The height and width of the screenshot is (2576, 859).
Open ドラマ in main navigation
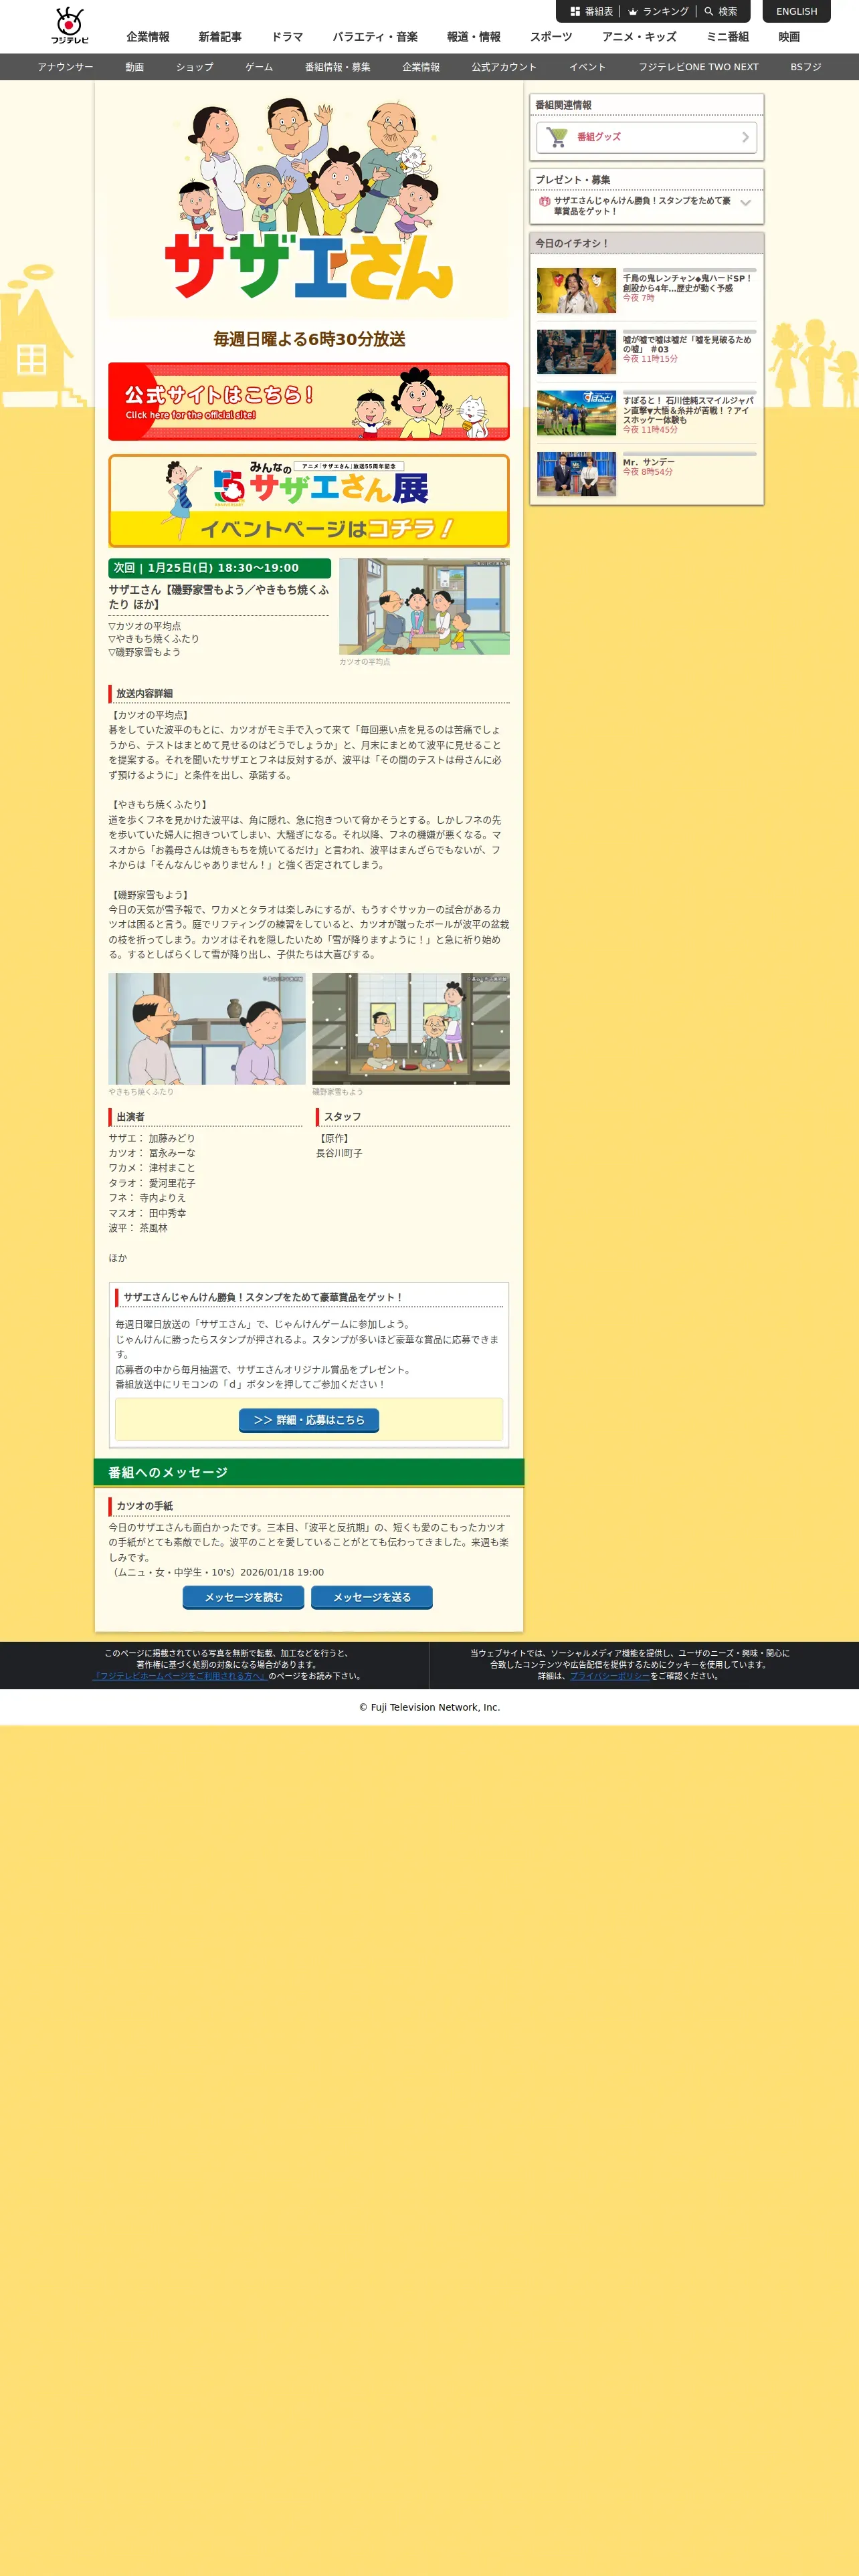(287, 37)
